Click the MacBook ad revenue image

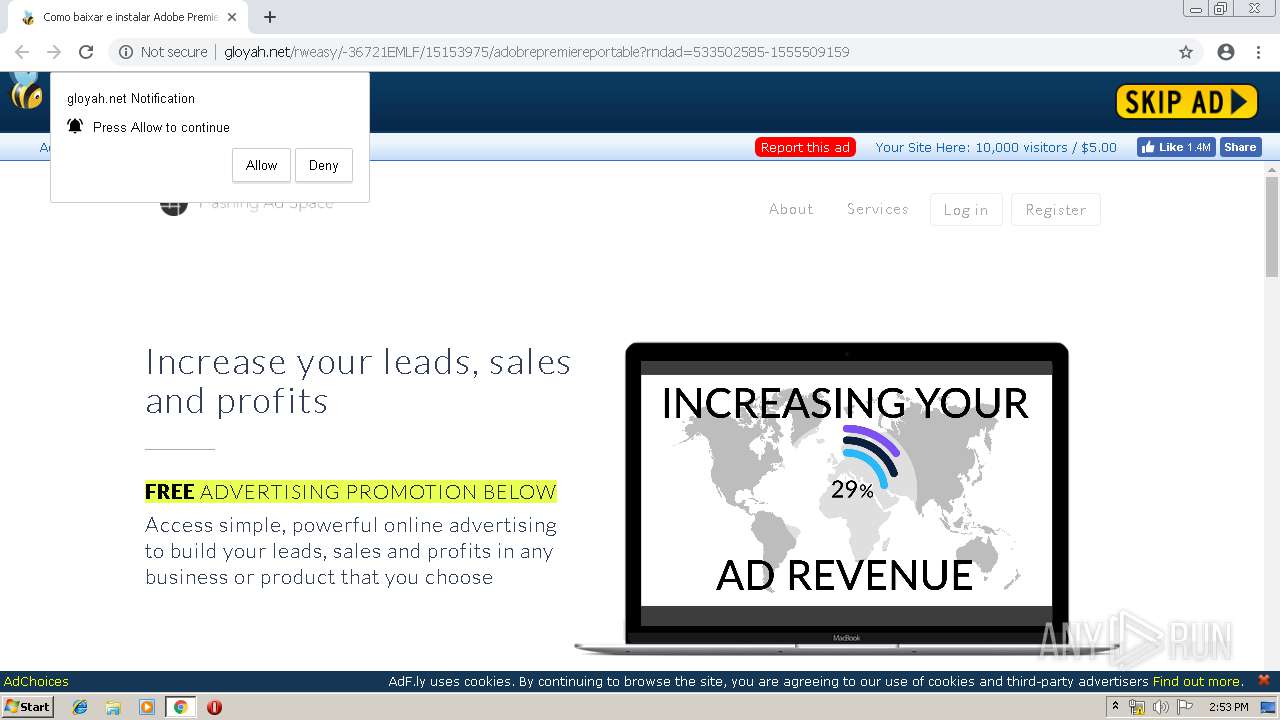click(x=846, y=498)
